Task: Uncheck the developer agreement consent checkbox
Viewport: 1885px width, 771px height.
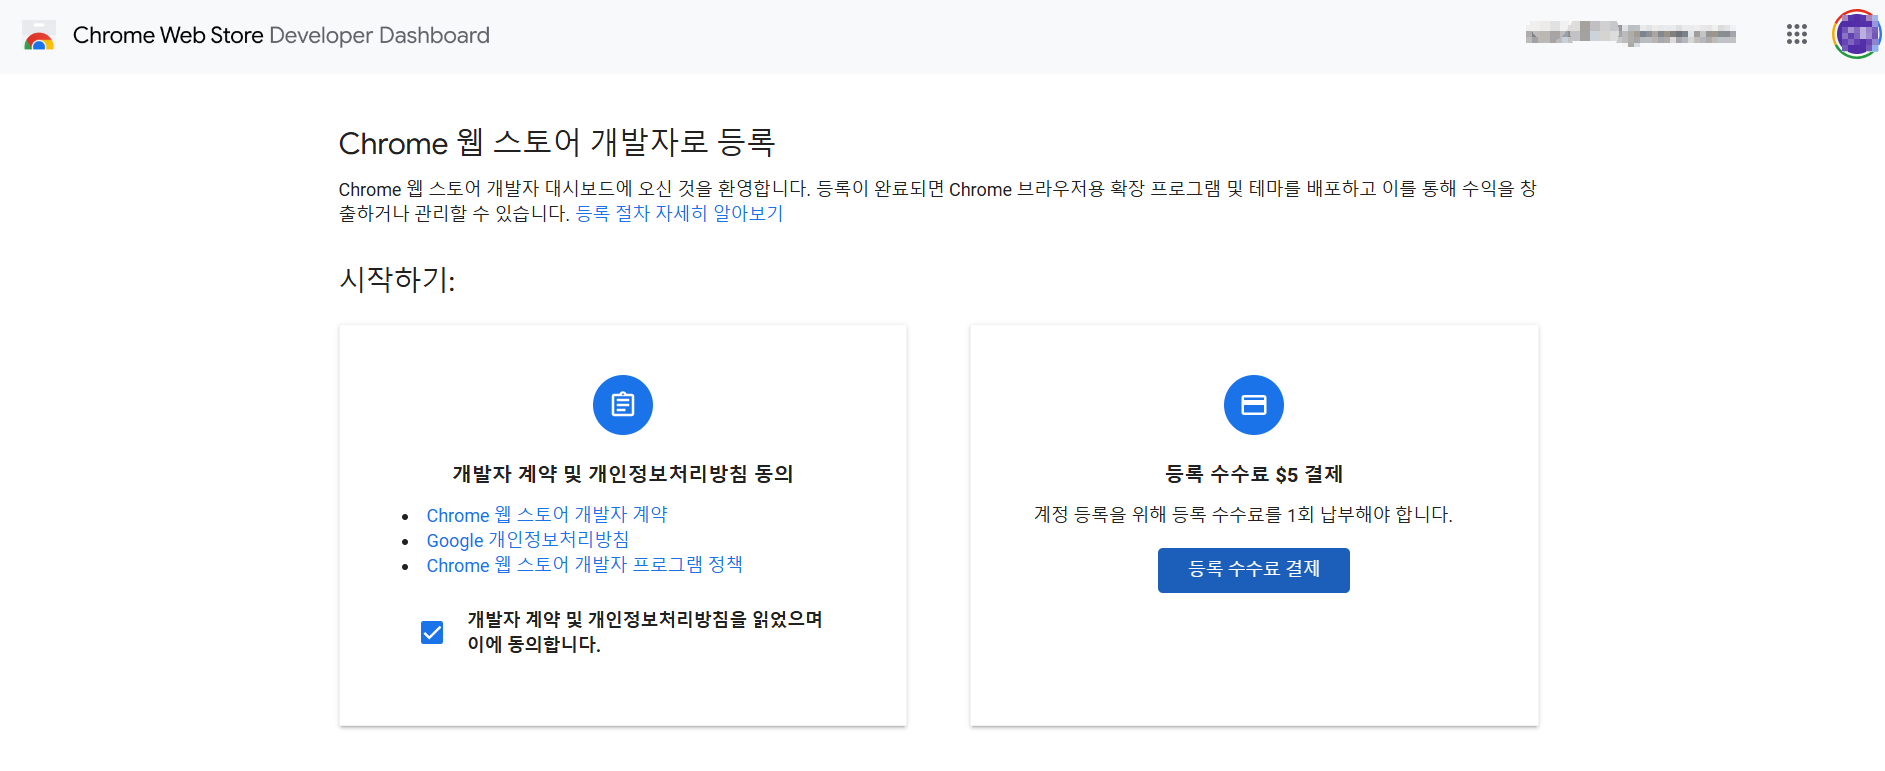Action: point(432,632)
